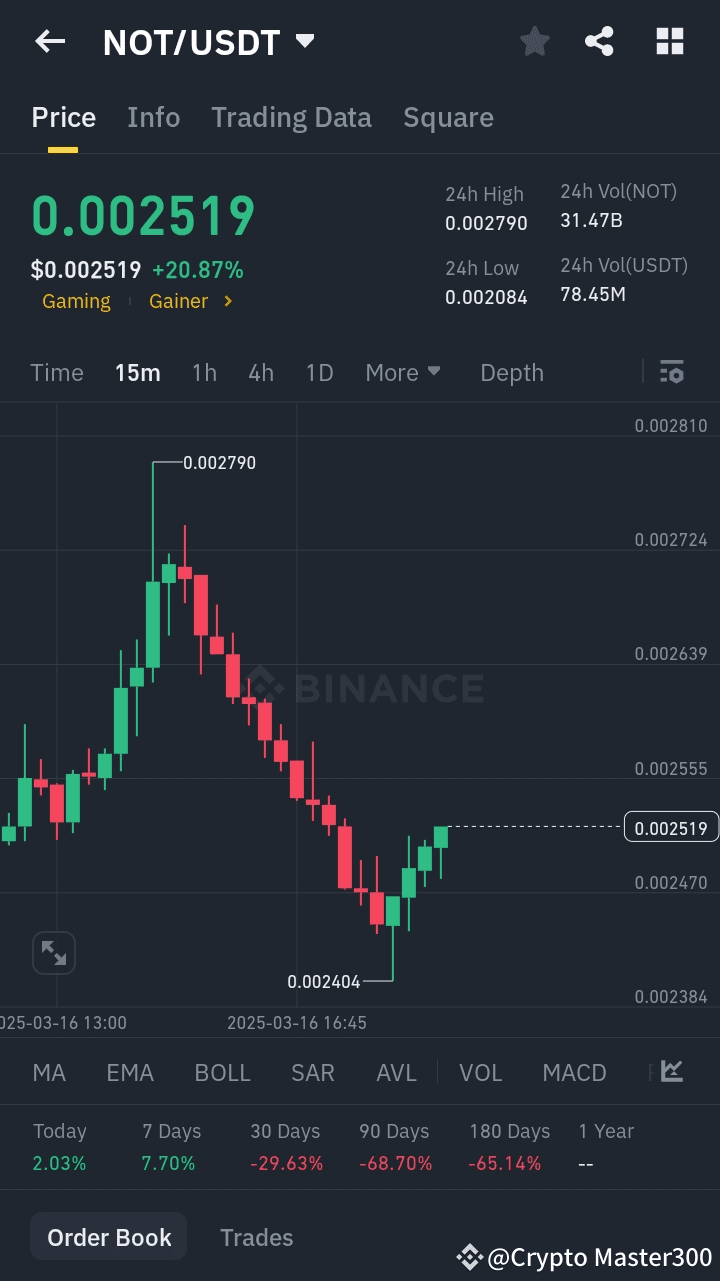Toggle the VOL sub-indicator
The height and width of the screenshot is (1281, 720).
pyautogui.click(x=480, y=1073)
